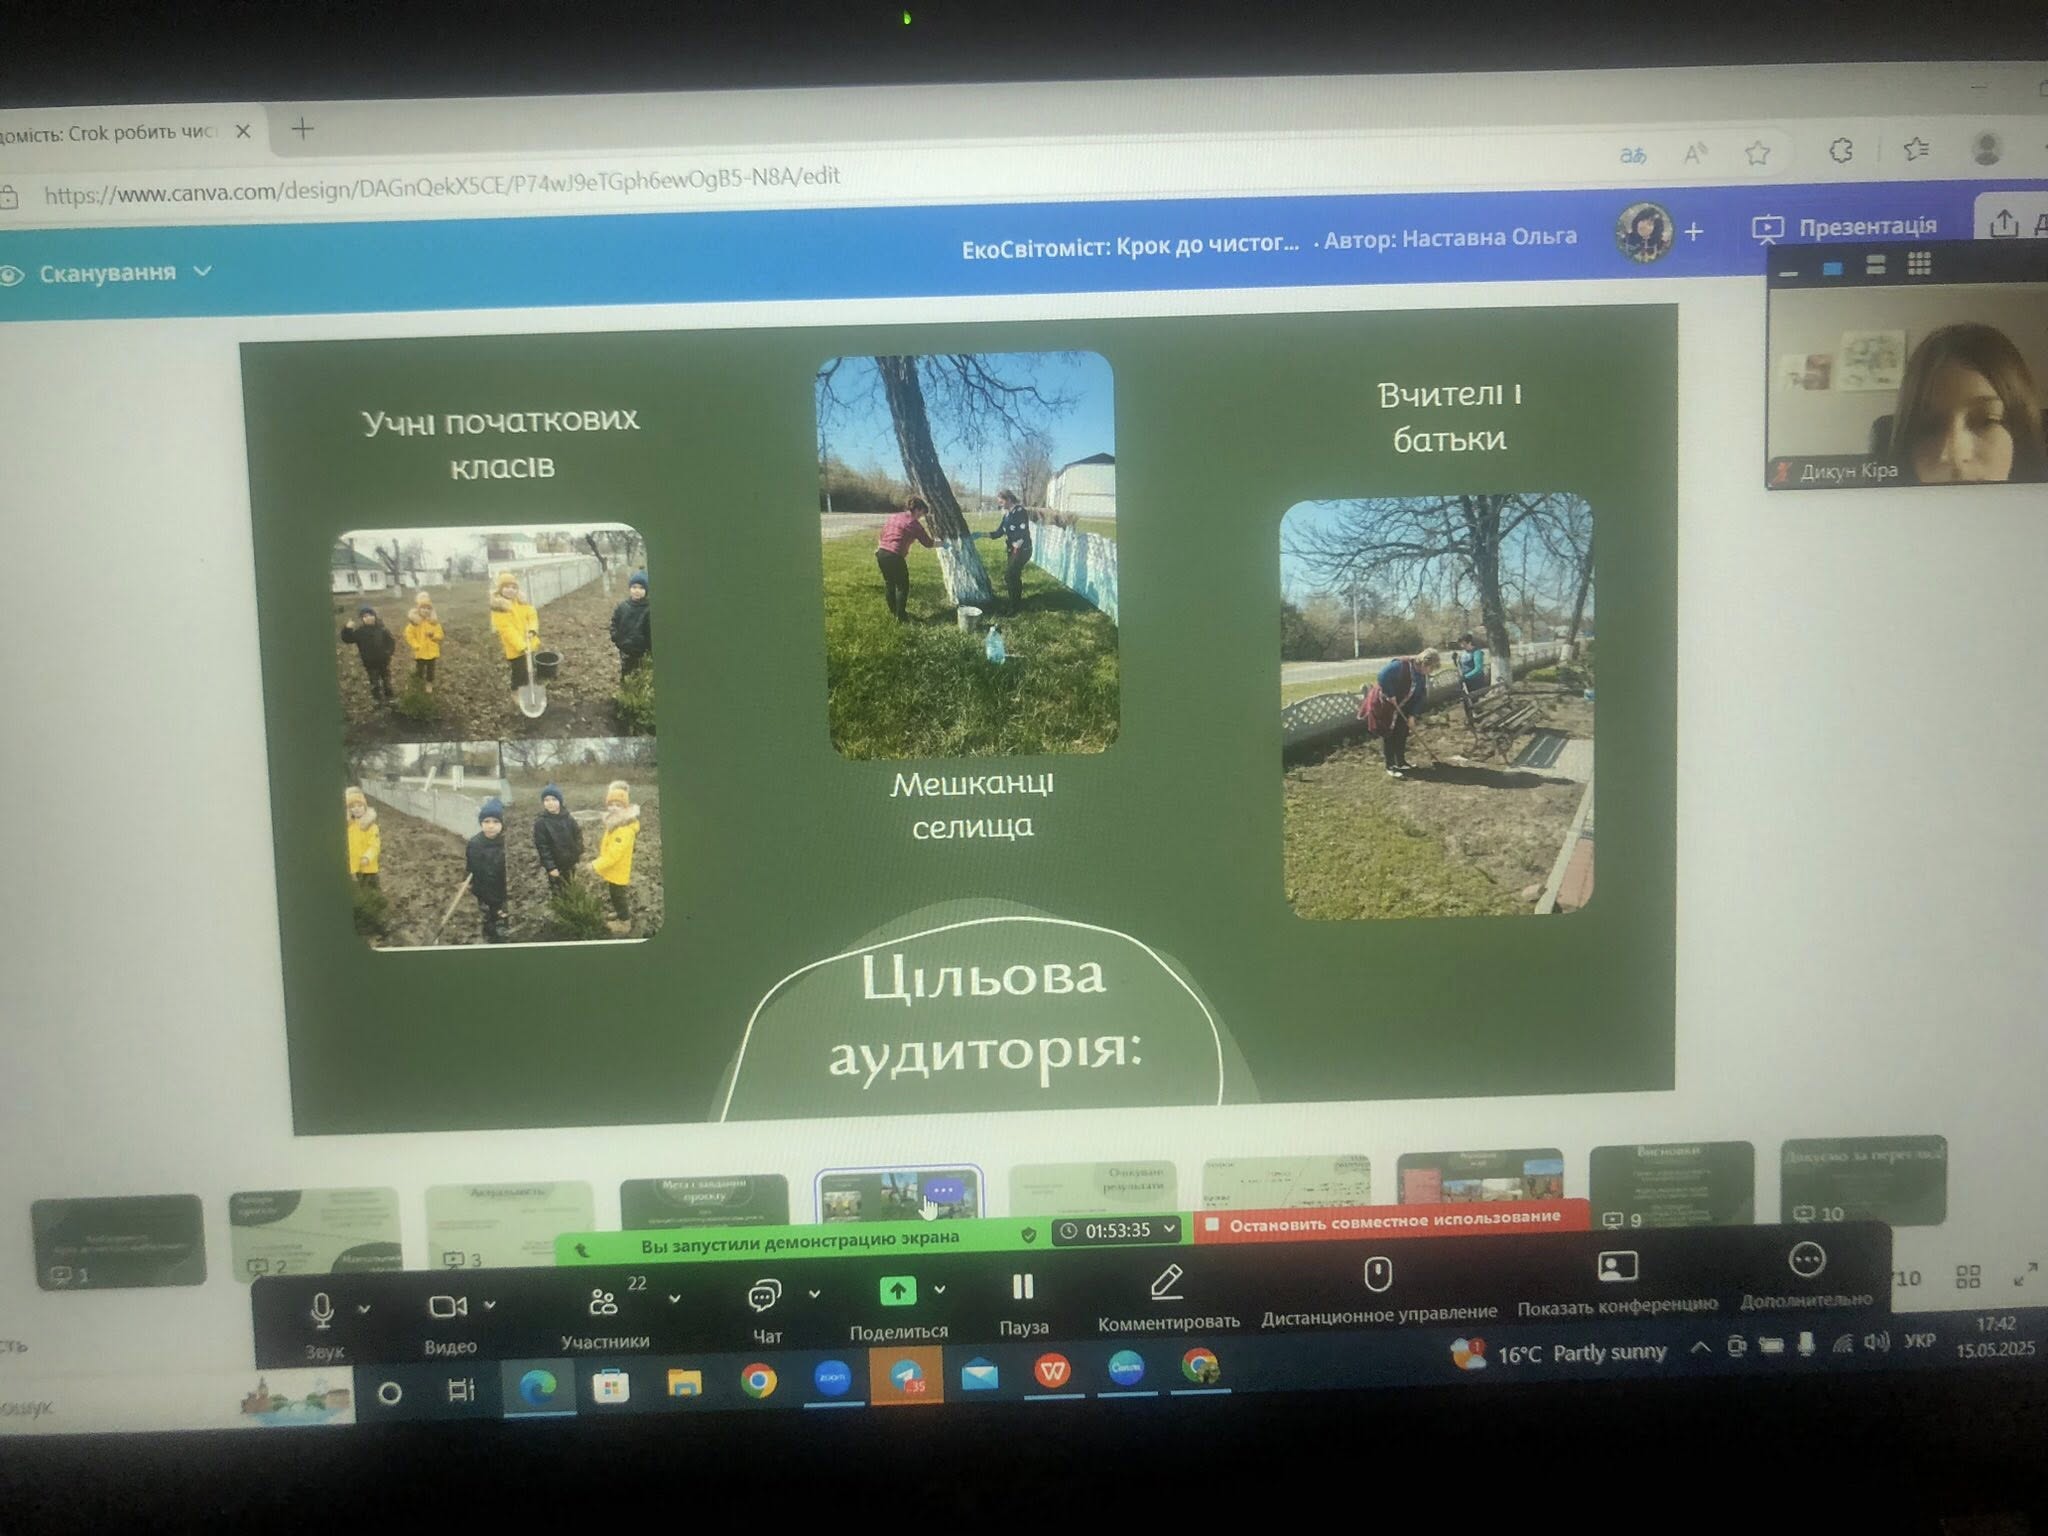Open the three-dot menu on current slide thumbnail
Screen dimensions: 2048x1536
(x=943, y=1190)
